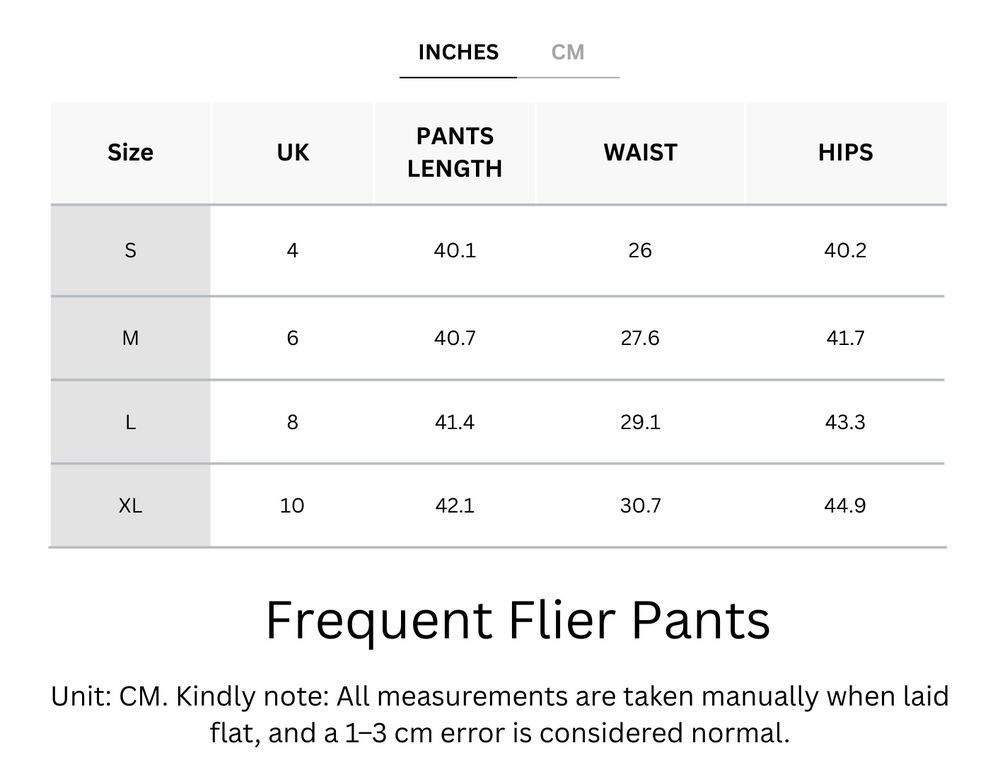Select the size XL row label
Screen dimensions: 1000x784
pyautogui.click(x=130, y=505)
